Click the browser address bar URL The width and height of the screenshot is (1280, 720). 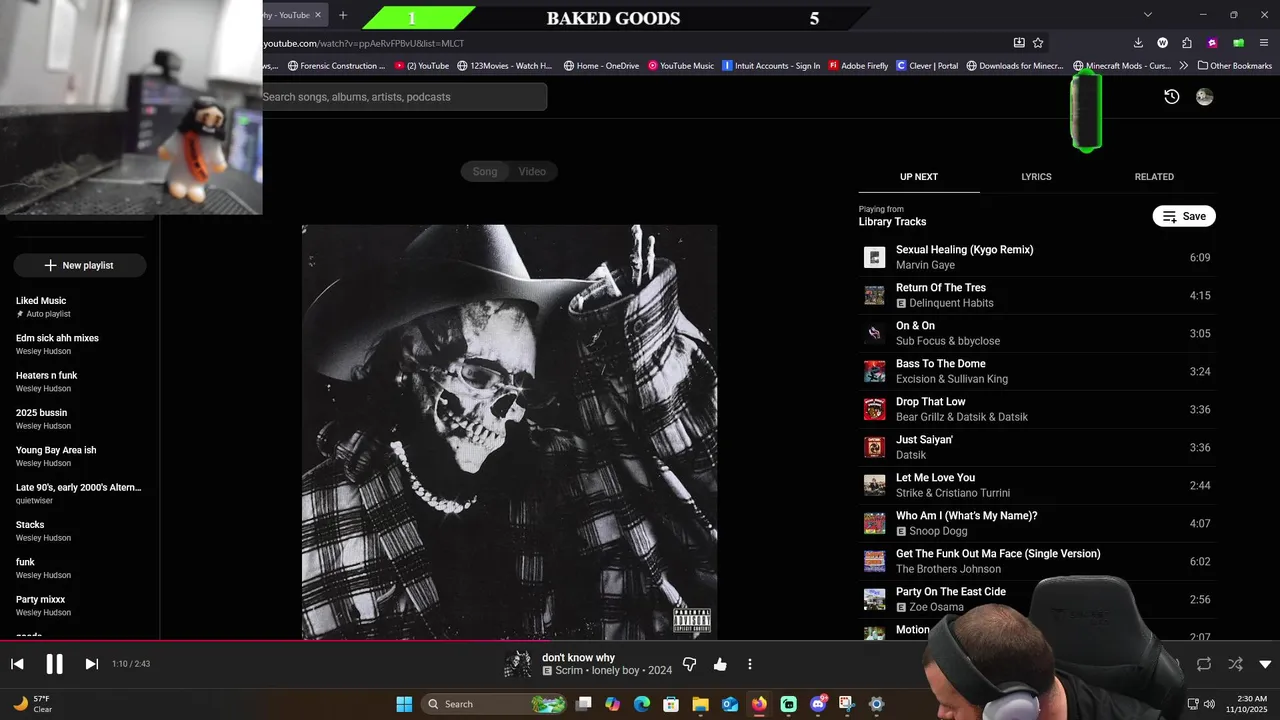tap(364, 43)
